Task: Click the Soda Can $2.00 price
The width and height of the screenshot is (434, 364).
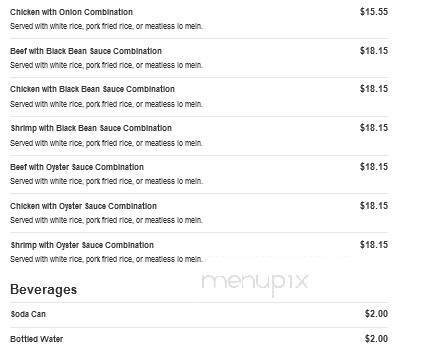Action: pyautogui.click(x=376, y=314)
